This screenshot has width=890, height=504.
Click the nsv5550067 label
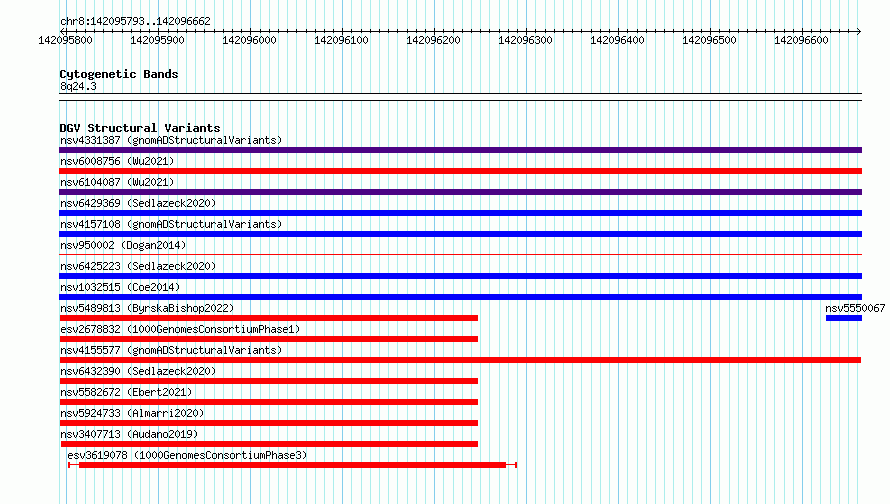click(855, 308)
